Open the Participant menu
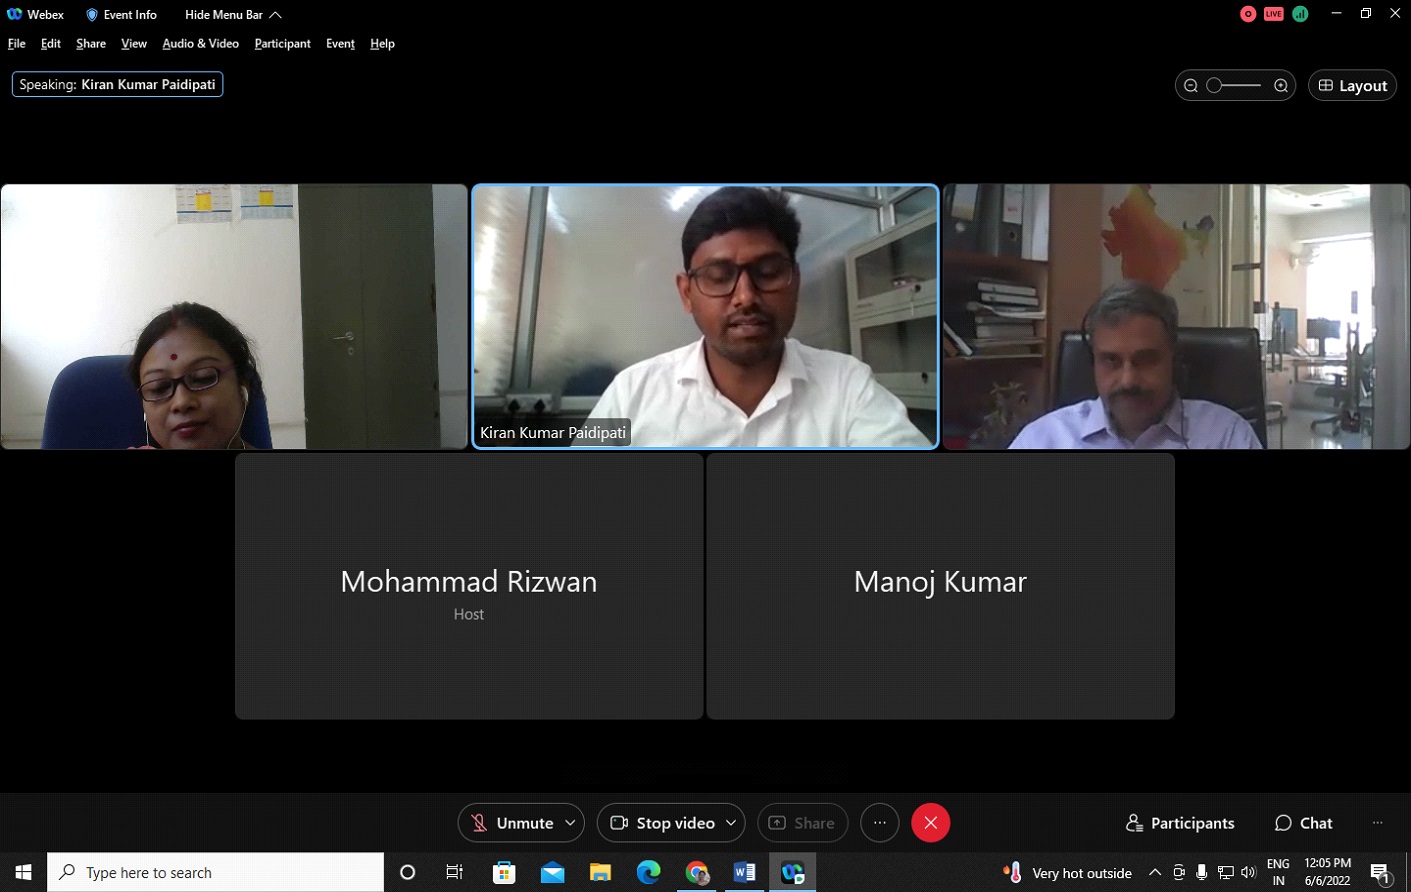This screenshot has width=1411, height=892. click(282, 44)
